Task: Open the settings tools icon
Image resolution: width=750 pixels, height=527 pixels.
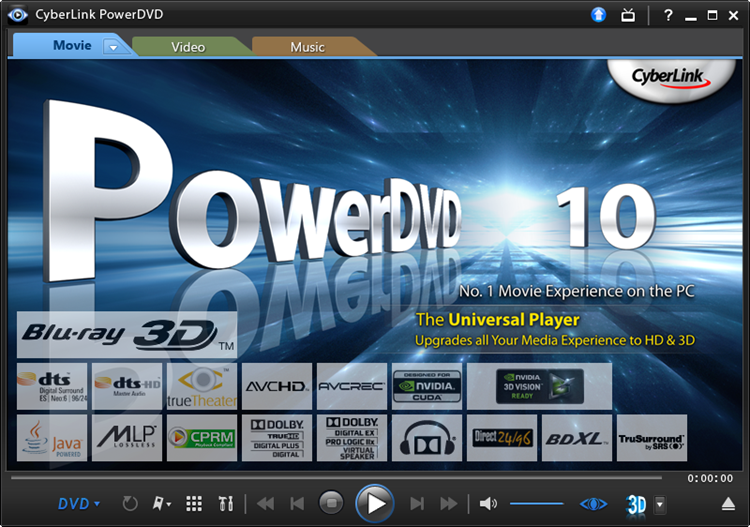Action: (226, 504)
